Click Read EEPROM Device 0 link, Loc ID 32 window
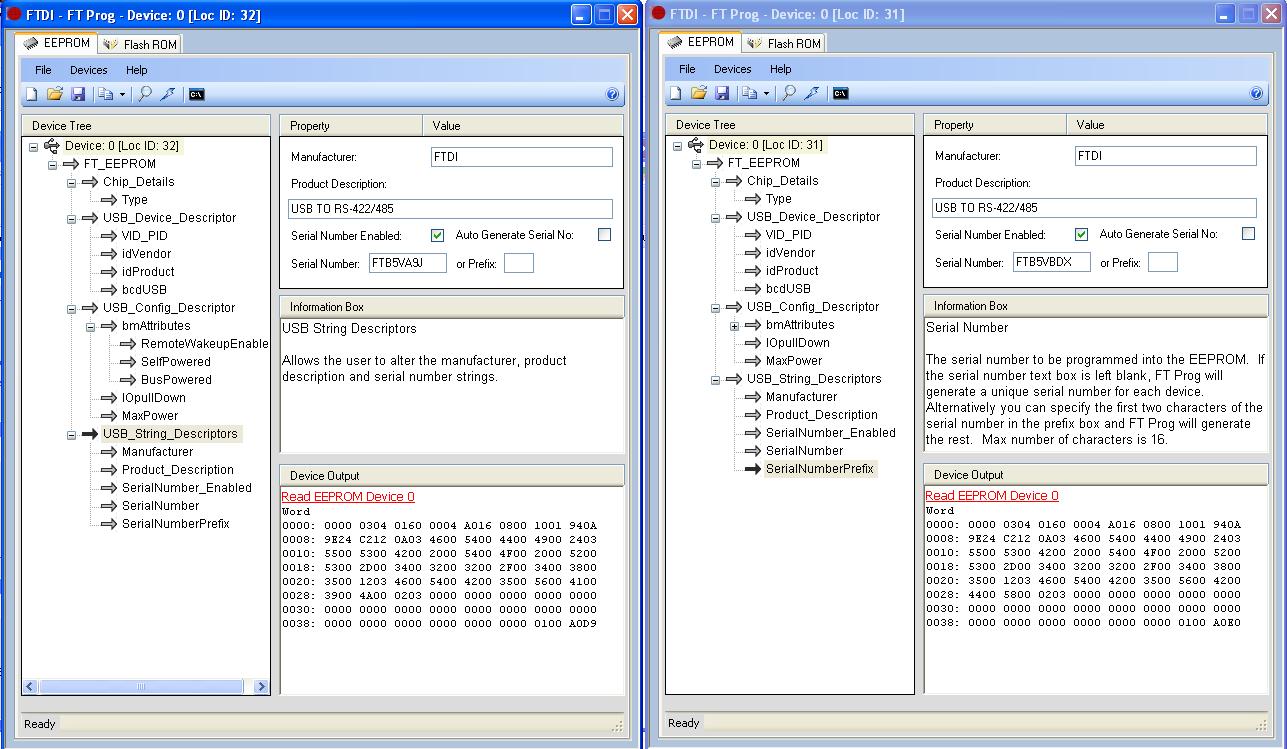 click(x=348, y=497)
